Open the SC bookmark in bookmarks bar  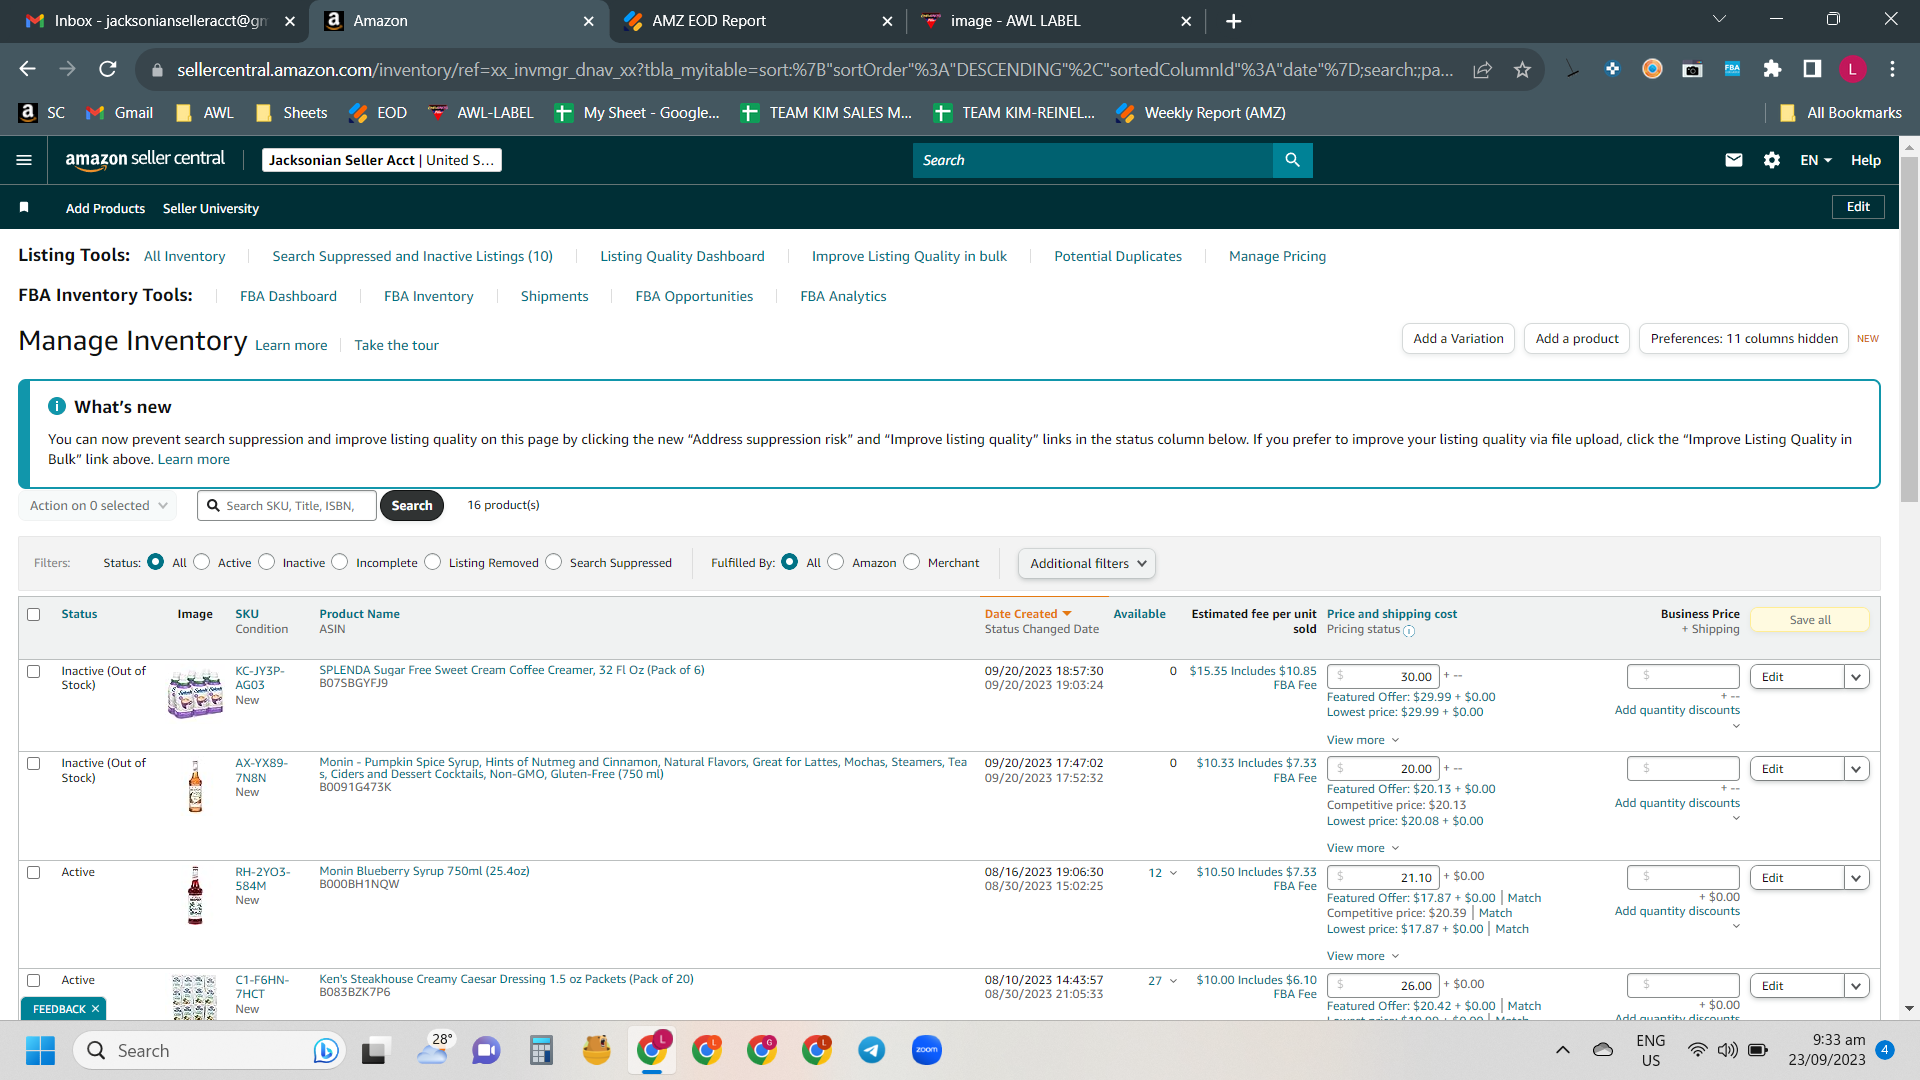[42, 113]
